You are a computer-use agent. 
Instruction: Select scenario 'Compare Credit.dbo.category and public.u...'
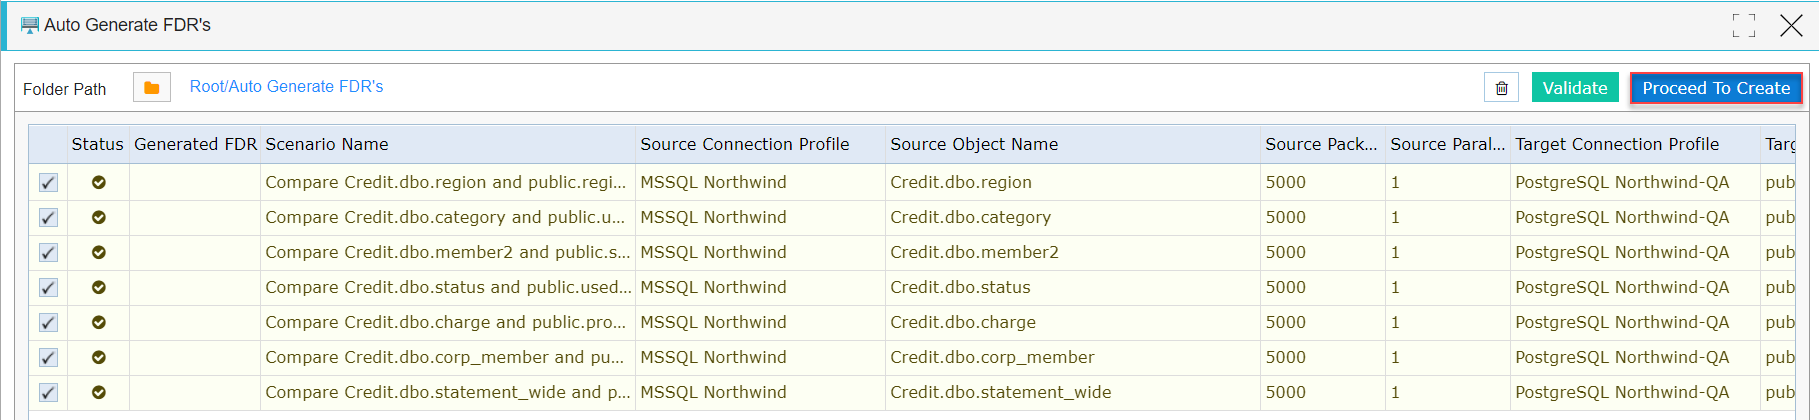(446, 217)
